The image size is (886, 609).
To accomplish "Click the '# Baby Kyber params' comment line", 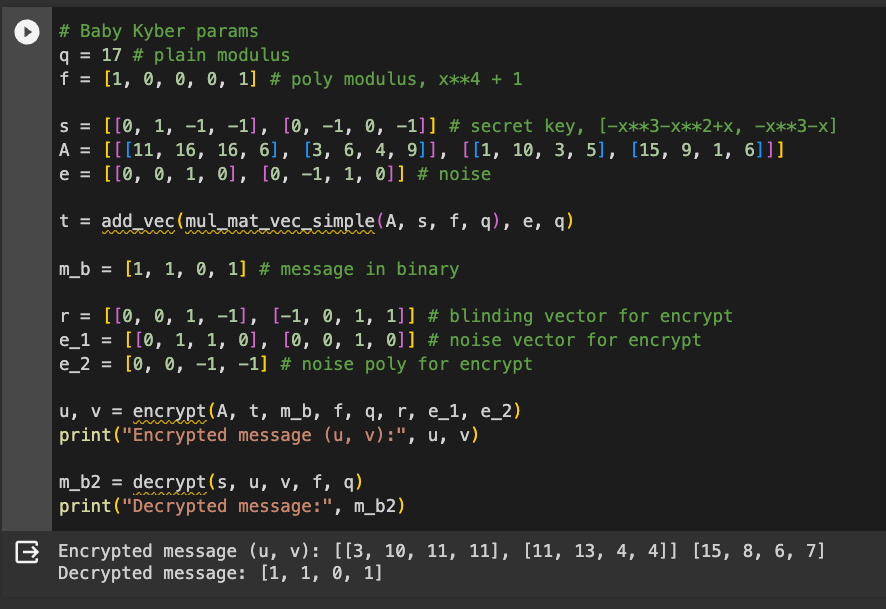I will (158, 31).
